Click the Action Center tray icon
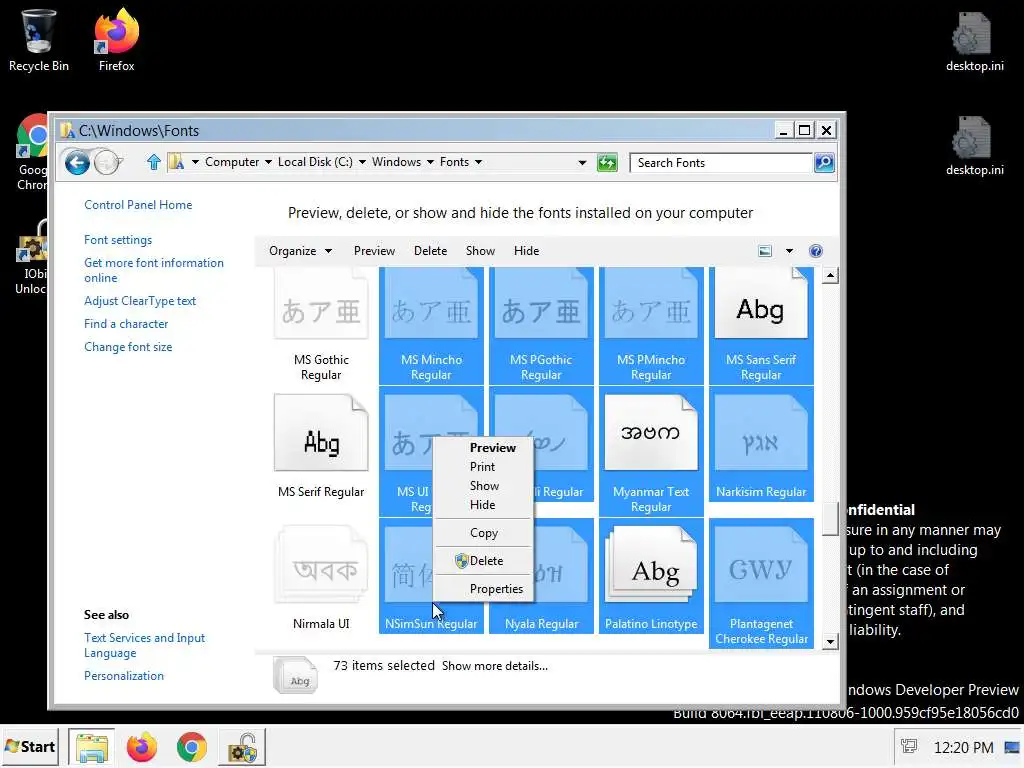Image resolution: width=1024 pixels, height=768 pixels. (908, 746)
